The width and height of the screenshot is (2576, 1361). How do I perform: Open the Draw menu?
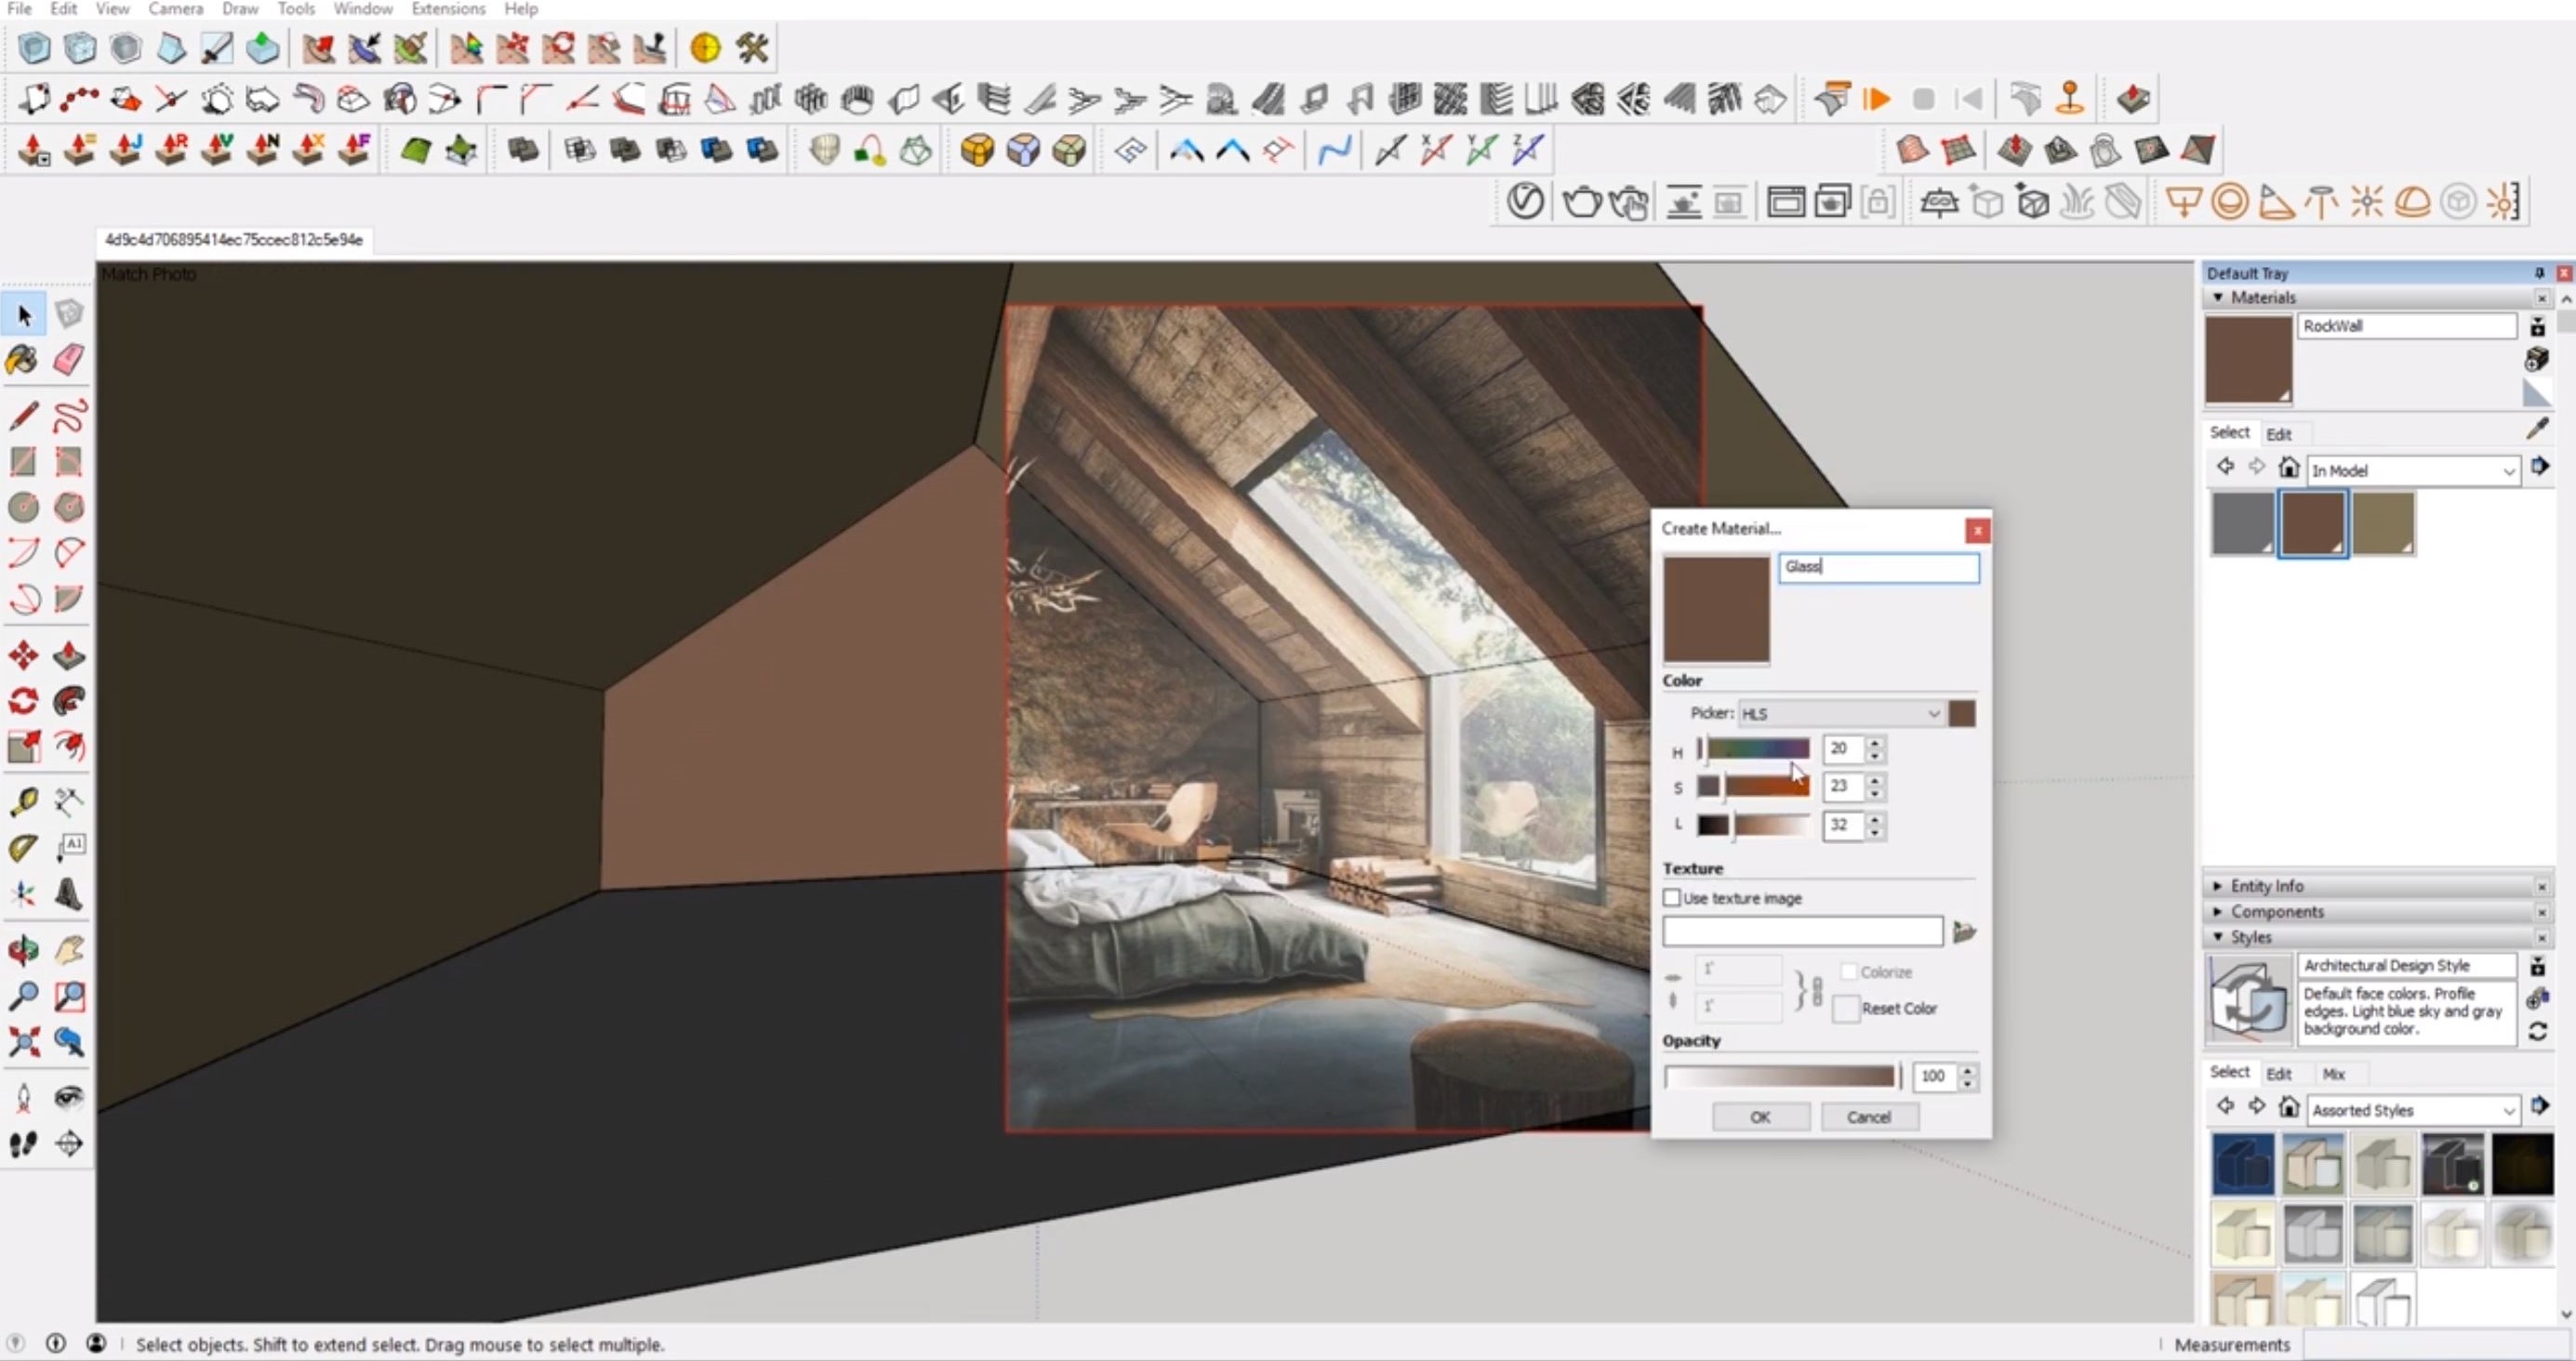[x=240, y=9]
